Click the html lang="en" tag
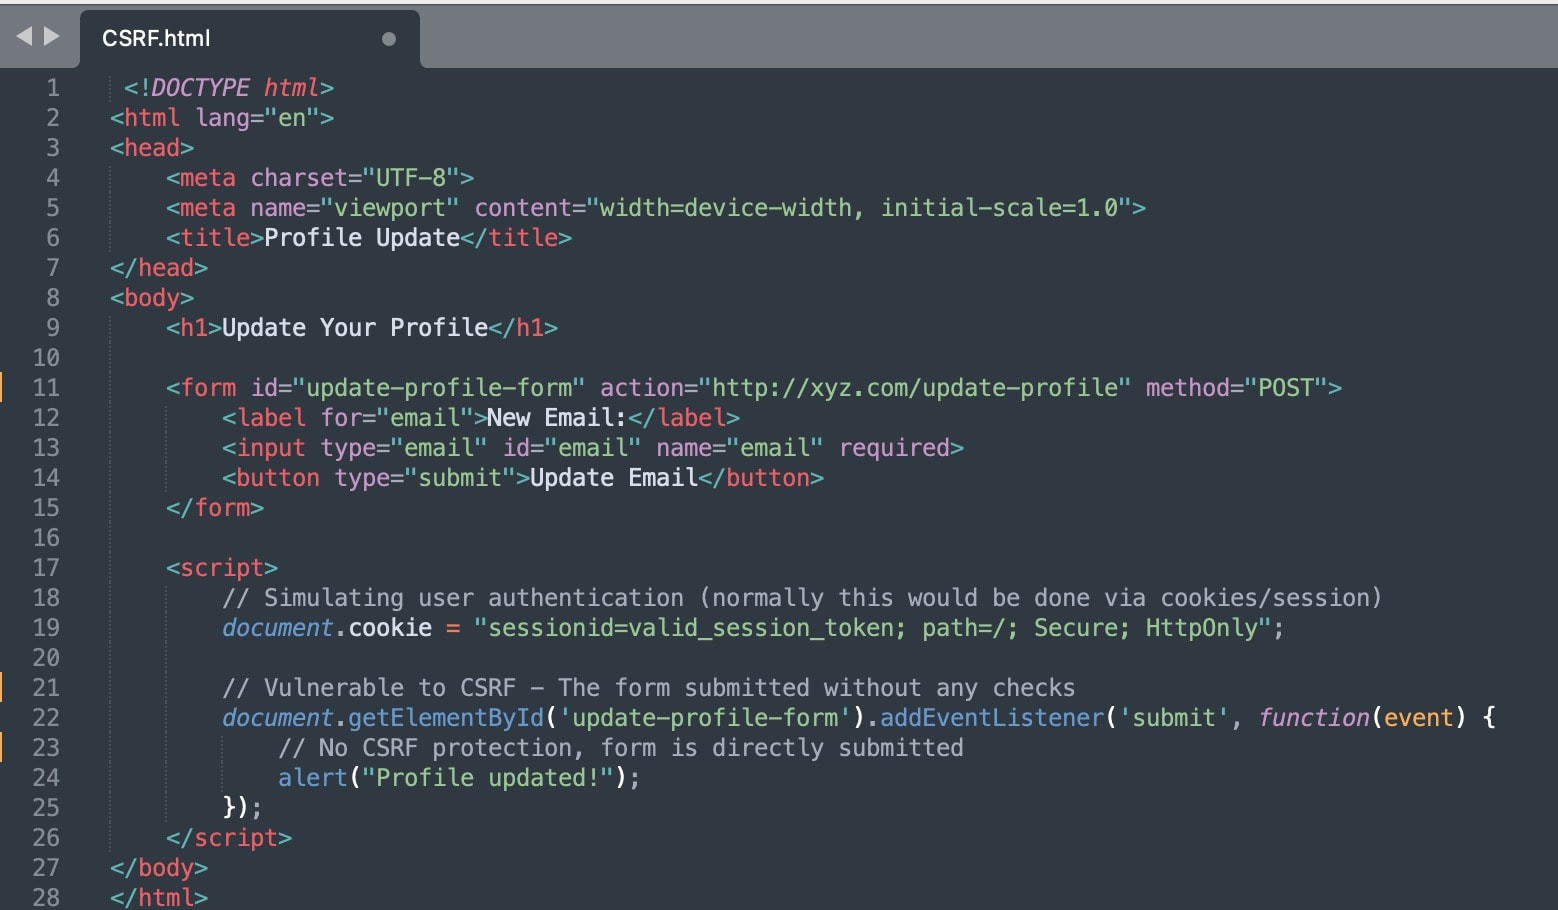The image size is (1558, 910). point(222,118)
